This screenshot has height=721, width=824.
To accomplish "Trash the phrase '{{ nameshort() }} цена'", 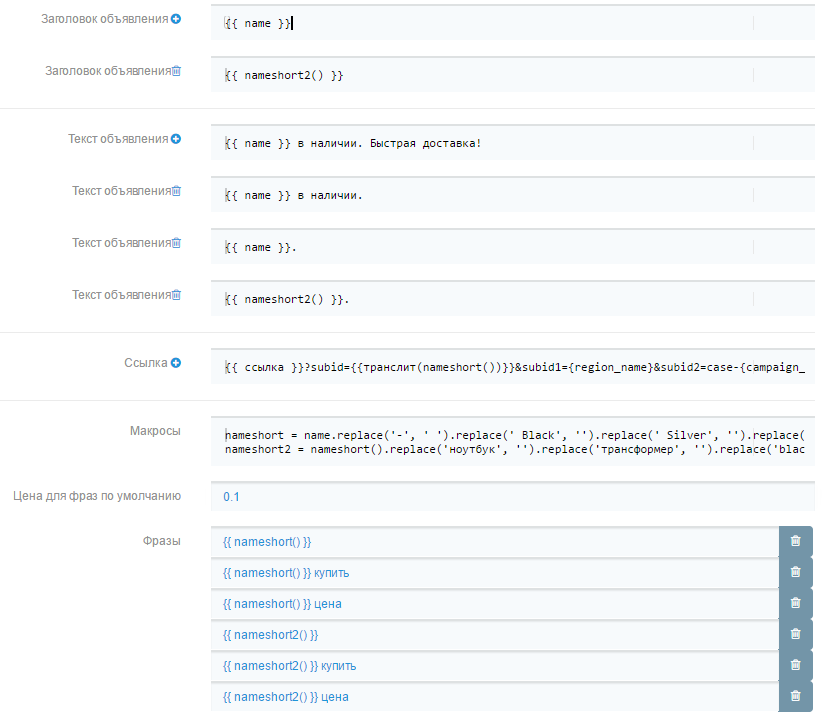I will pos(795,603).
